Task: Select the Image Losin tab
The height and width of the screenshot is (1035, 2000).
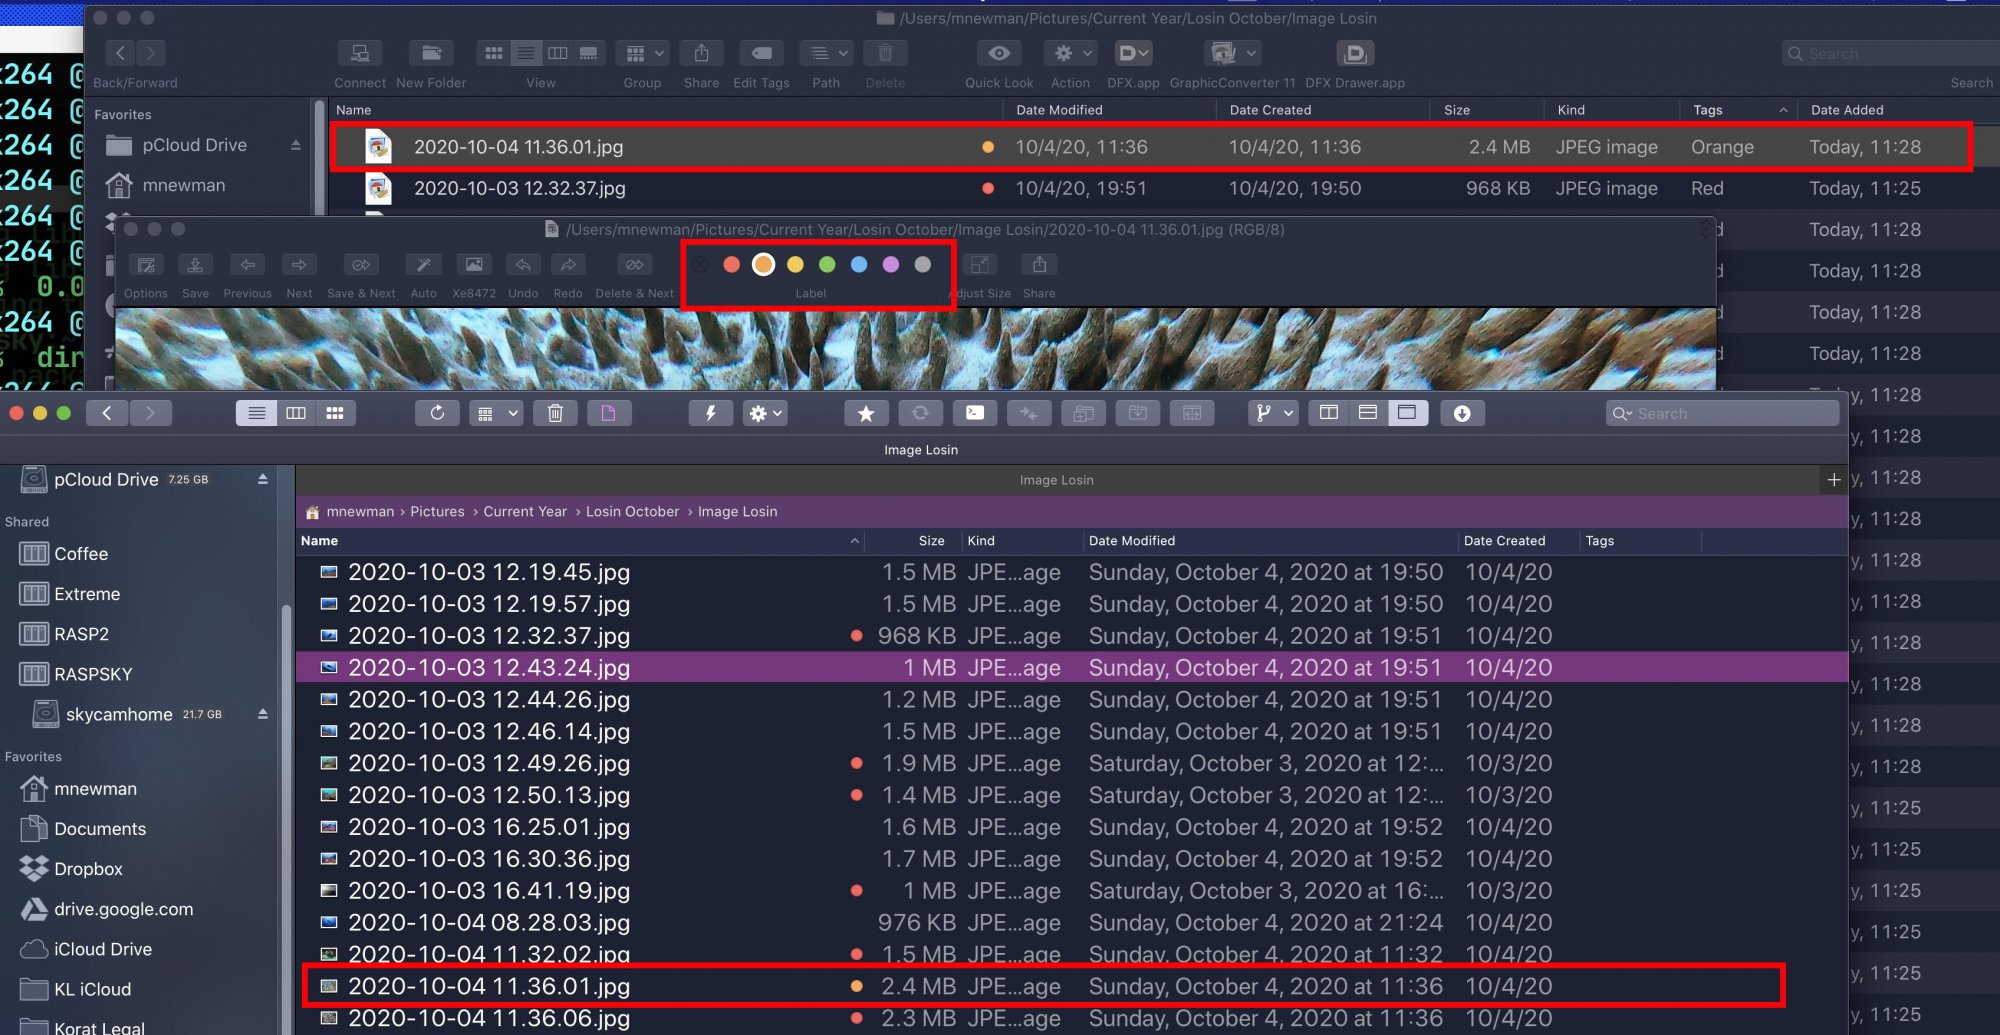Action: [1057, 480]
